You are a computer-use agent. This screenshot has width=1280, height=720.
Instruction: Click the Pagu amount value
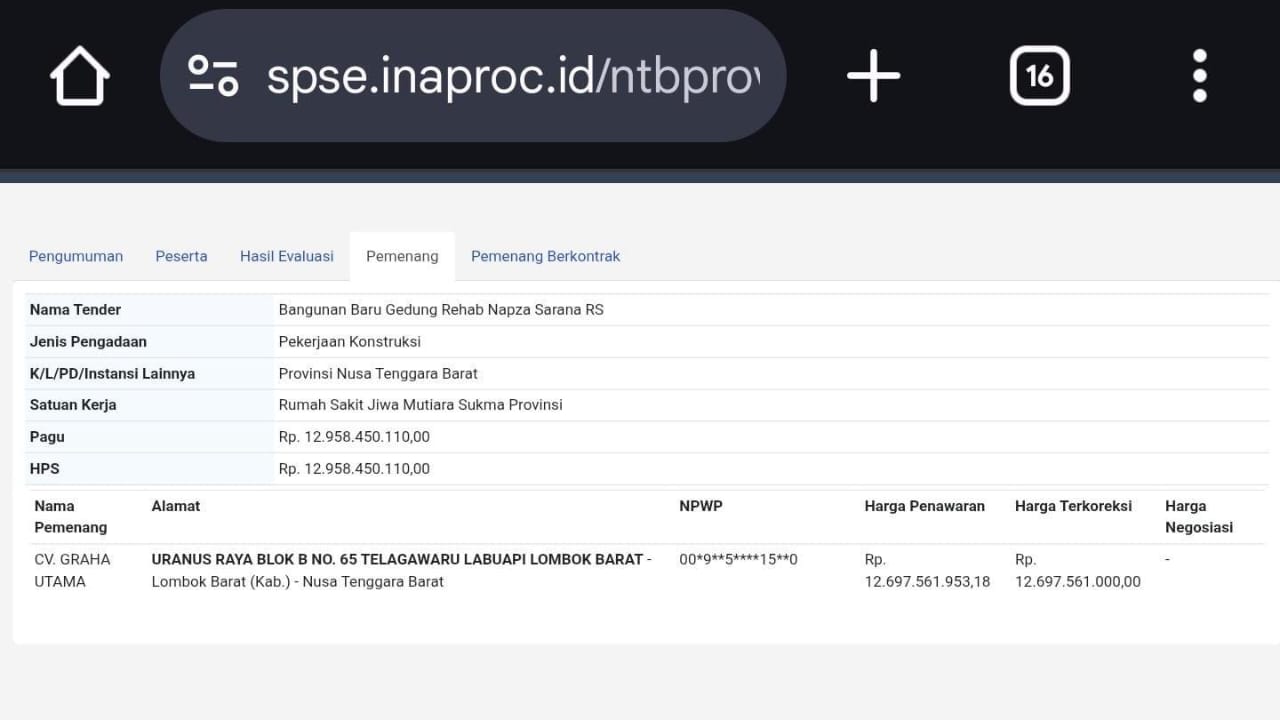pos(354,437)
